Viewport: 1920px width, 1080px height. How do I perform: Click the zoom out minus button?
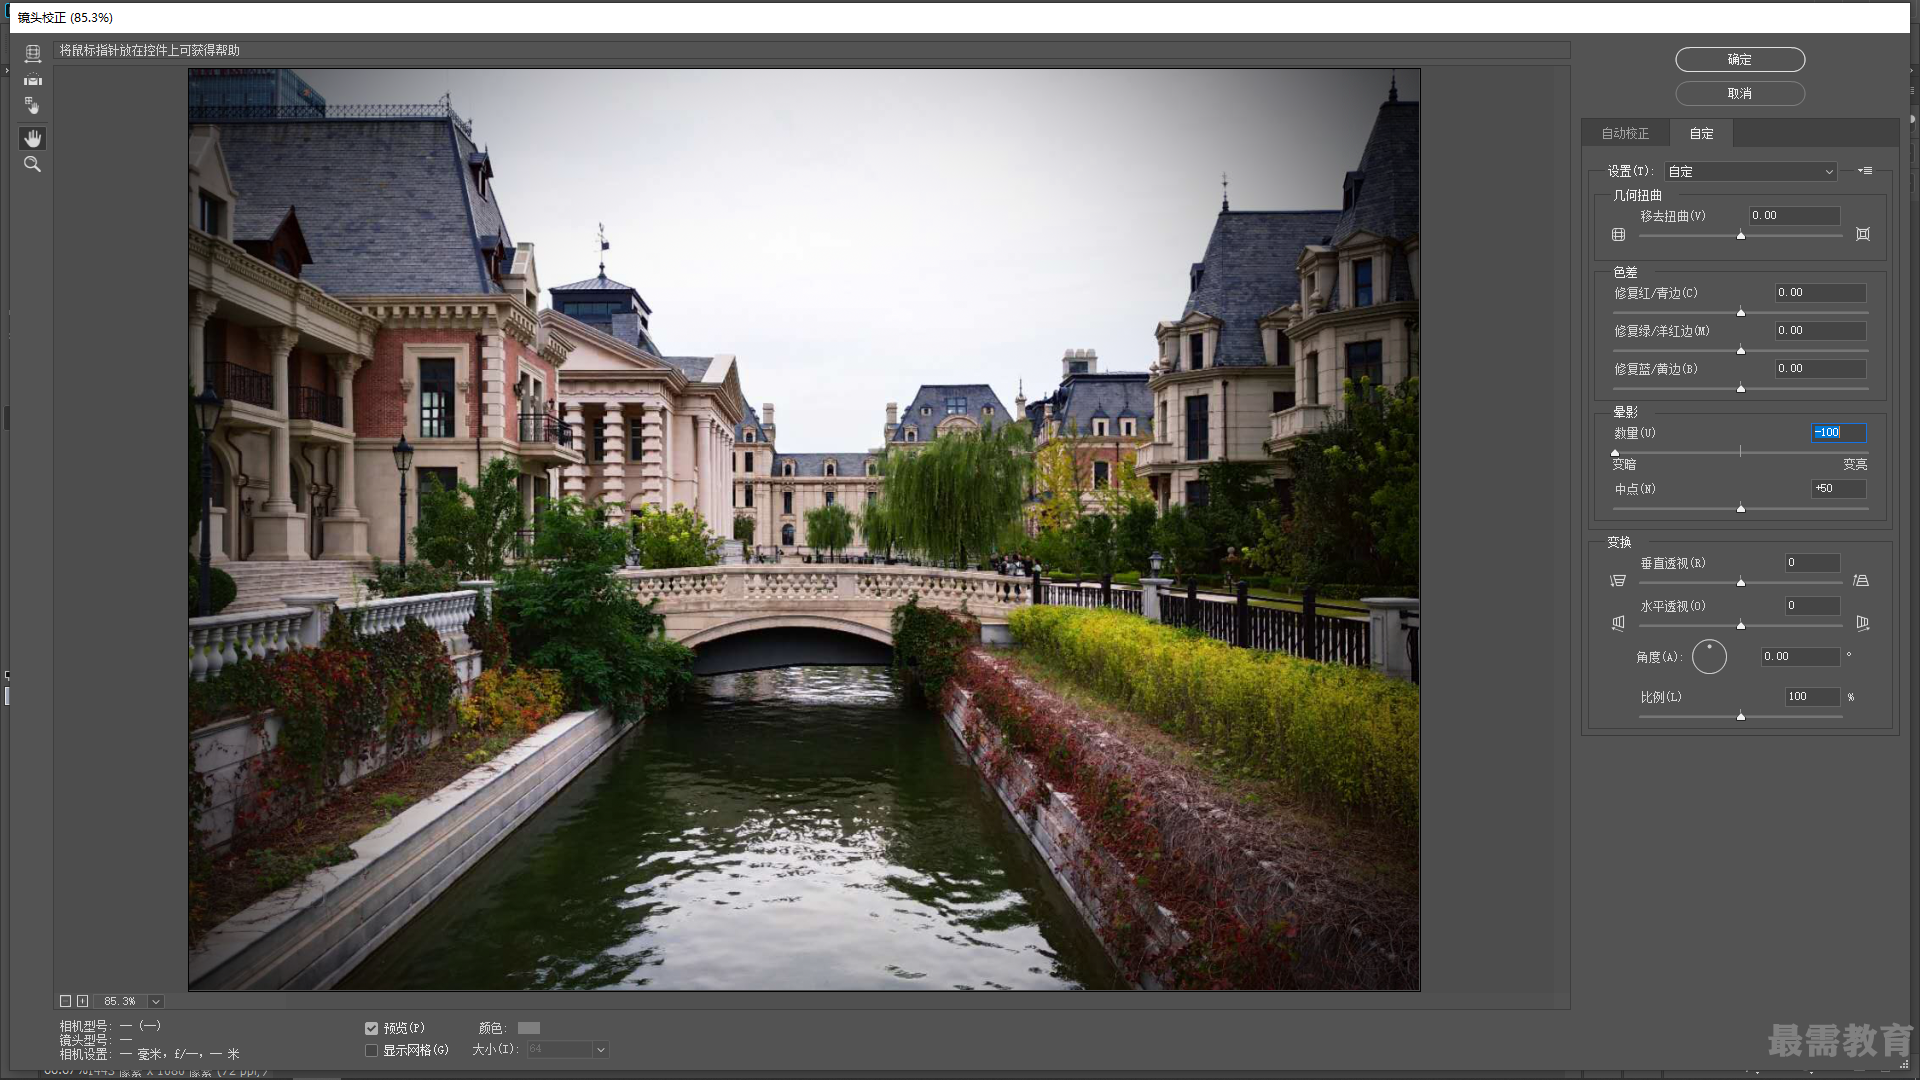click(x=65, y=1001)
